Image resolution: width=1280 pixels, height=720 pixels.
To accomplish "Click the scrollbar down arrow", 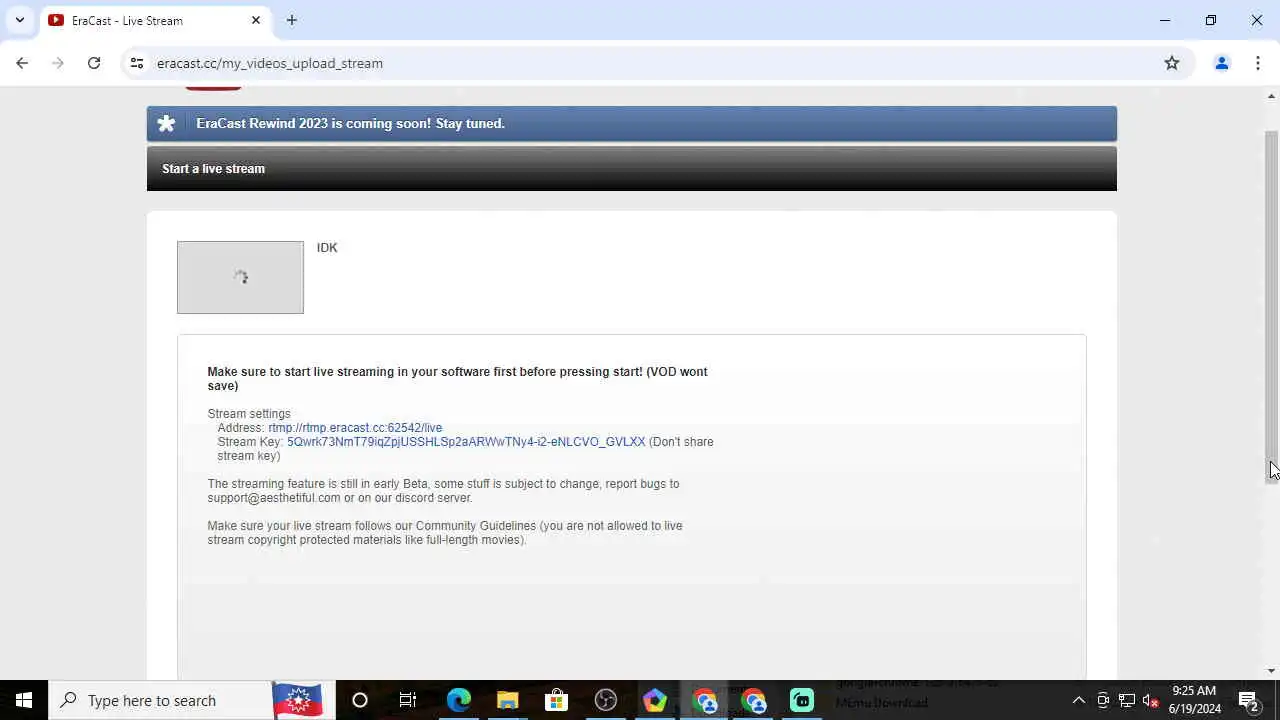I will [x=1272, y=671].
